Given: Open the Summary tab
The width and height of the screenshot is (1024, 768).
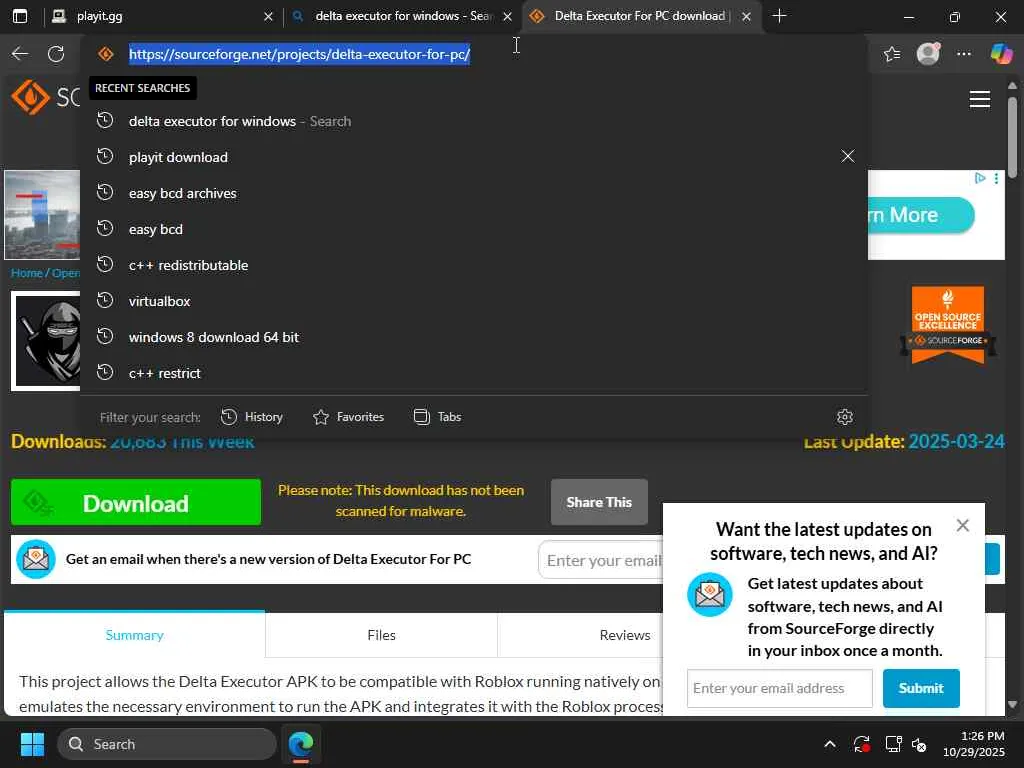Looking at the screenshot, I should click(x=135, y=635).
